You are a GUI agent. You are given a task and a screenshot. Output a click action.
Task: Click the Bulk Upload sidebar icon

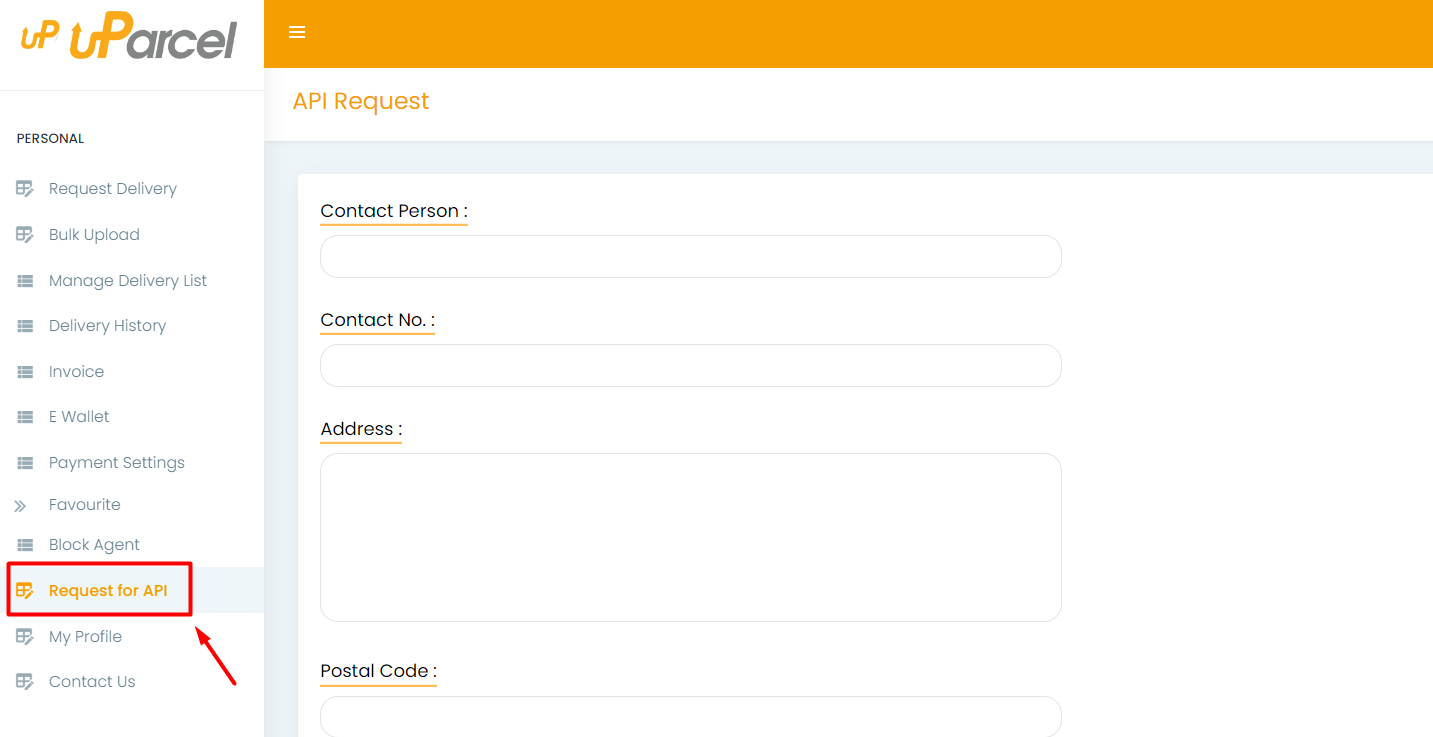(25, 235)
